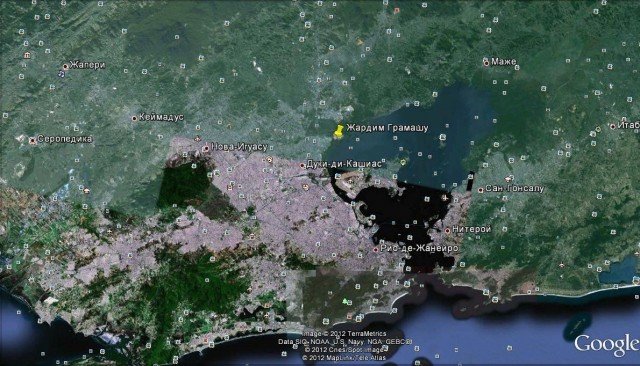Click the white icon above Сан-Гонсалу label
This screenshot has width=640, height=366.
click(x=508, y=179)
